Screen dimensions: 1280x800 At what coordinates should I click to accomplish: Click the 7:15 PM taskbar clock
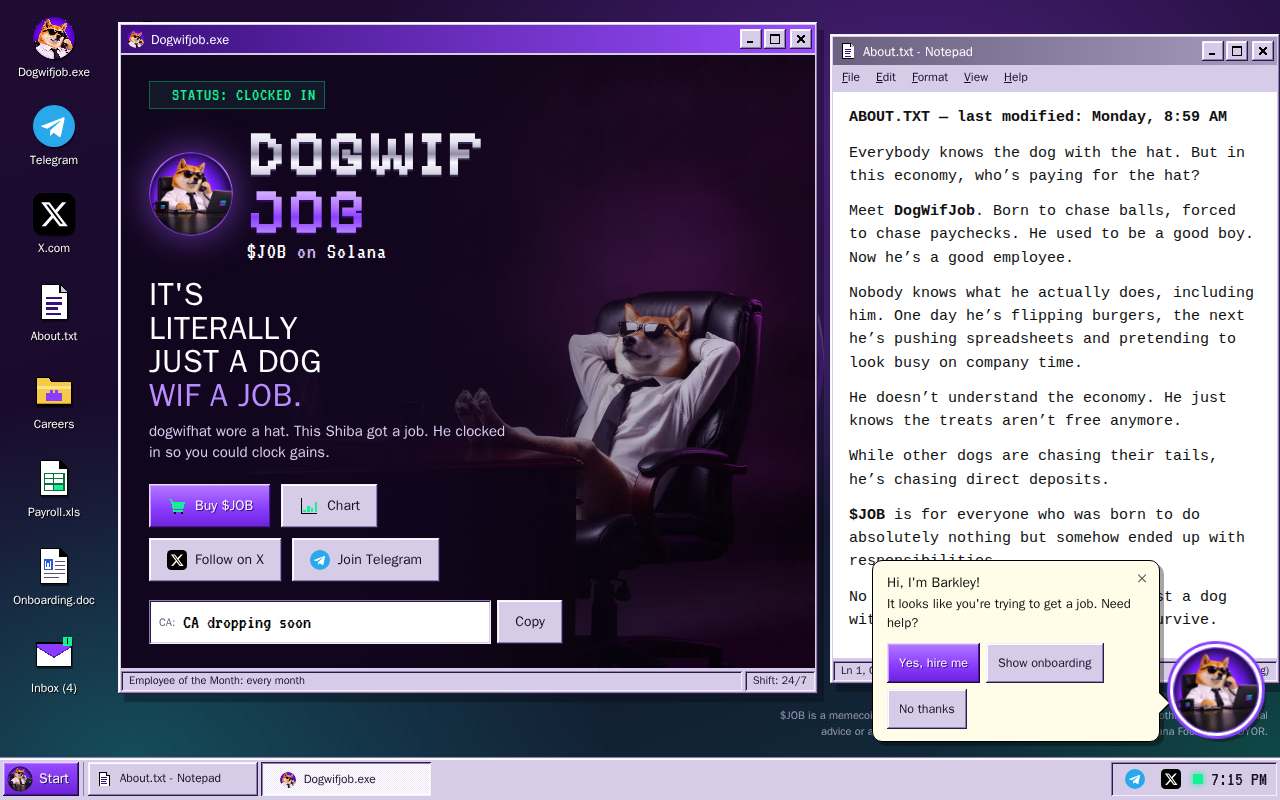coord(1240,779)
